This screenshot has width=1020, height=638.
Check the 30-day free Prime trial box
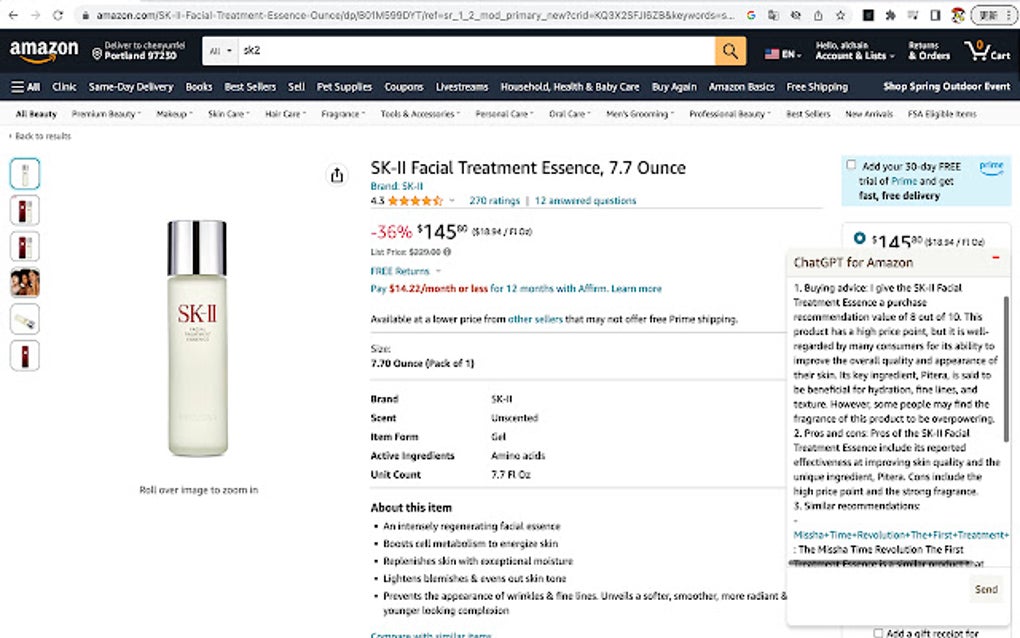(851, 165)
